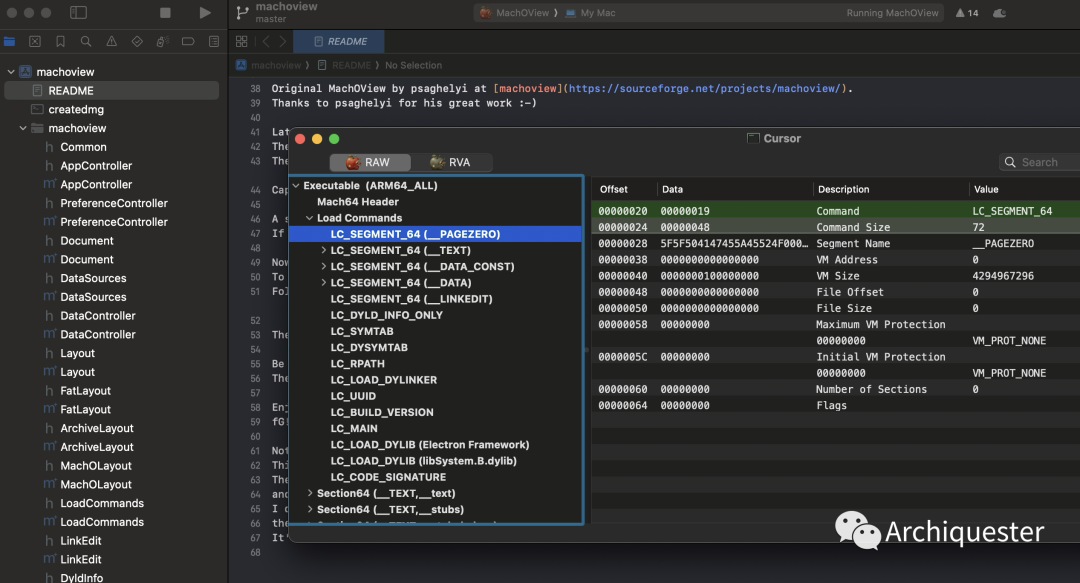This screenshot has width=1080, height=583.
Task: Click the Xcode Run (play) button
Action: [x=205, y=12]
